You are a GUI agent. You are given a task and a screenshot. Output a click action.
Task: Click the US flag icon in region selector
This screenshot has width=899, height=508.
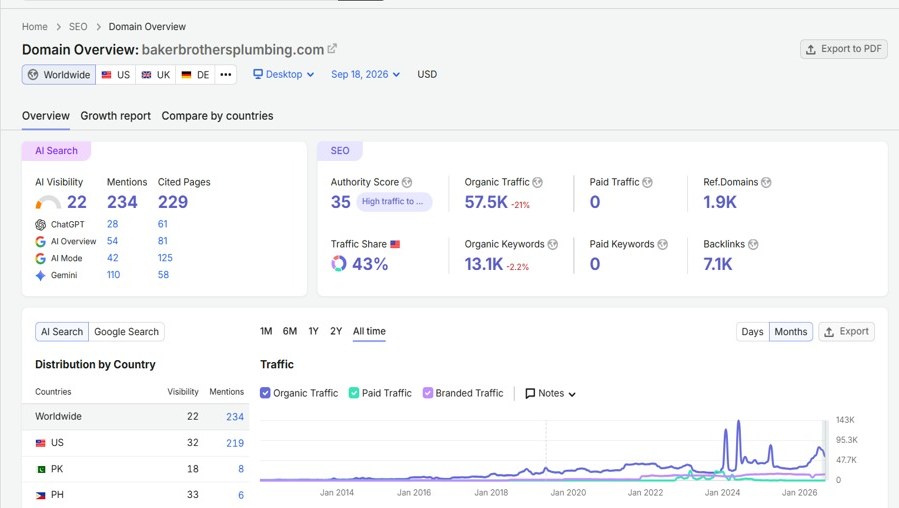tap(107, 75)
